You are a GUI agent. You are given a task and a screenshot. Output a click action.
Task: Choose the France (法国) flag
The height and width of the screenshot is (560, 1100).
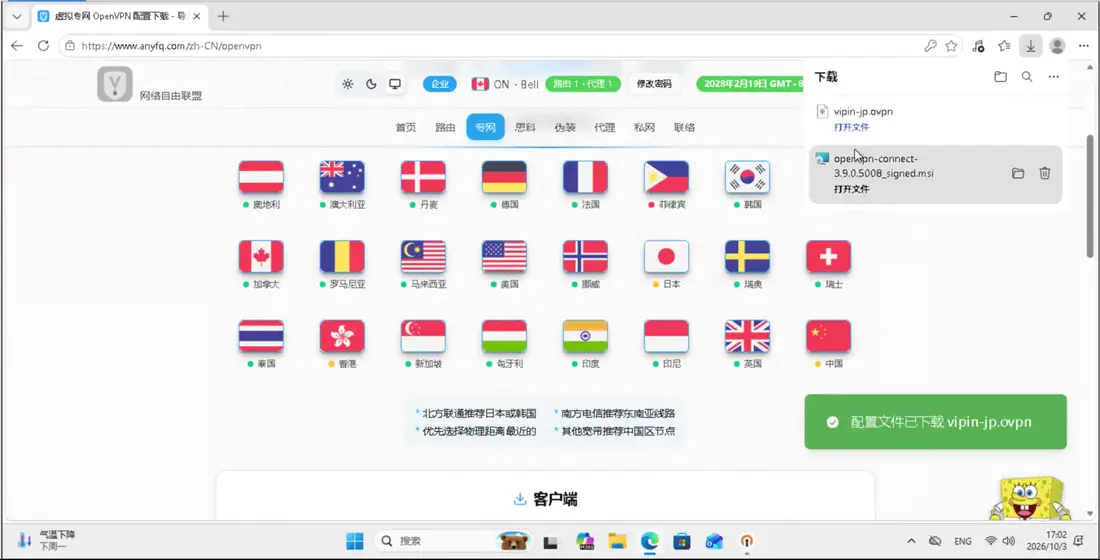coord(585,177)
